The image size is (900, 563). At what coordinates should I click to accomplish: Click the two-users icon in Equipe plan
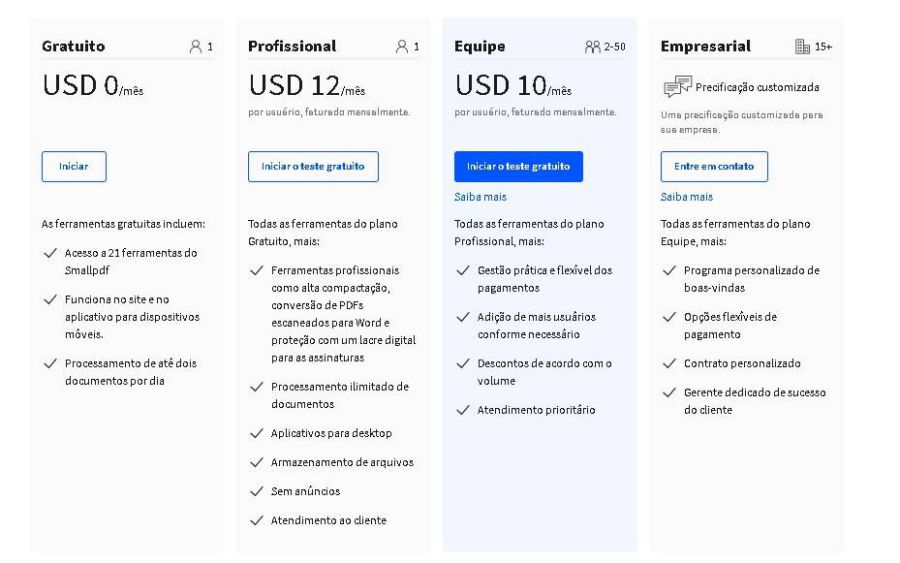tap(592, 46)
